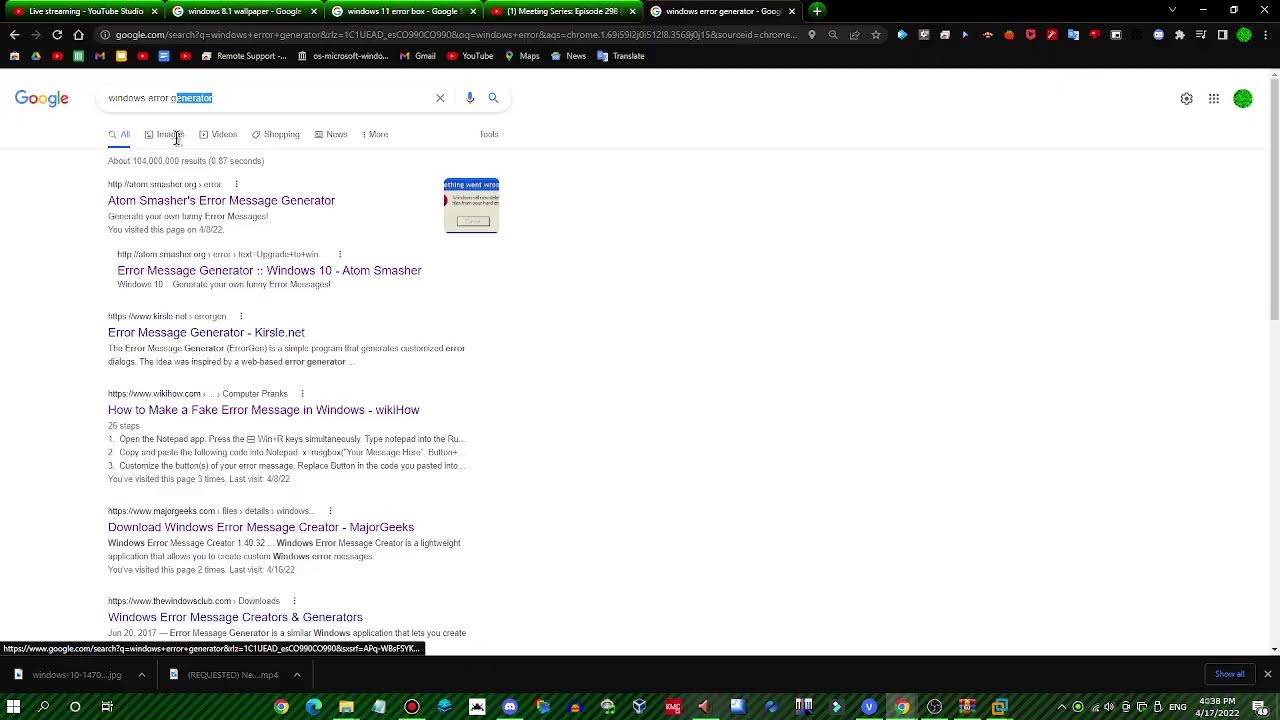Open Microsoft Edge from the taskbar
Viewport: 1280px width, 720px height.
pyautogui.click(x=314, y=707)
